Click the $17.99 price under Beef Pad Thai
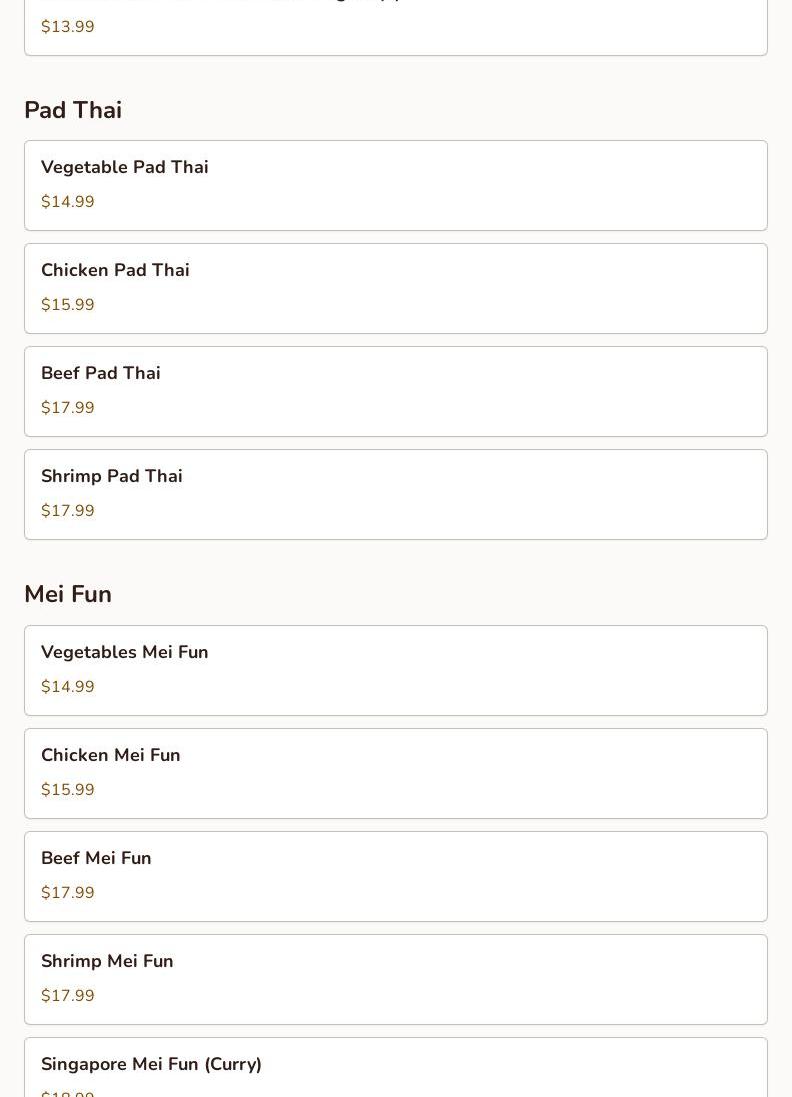The image size is (792, 1097). (68, 408)
